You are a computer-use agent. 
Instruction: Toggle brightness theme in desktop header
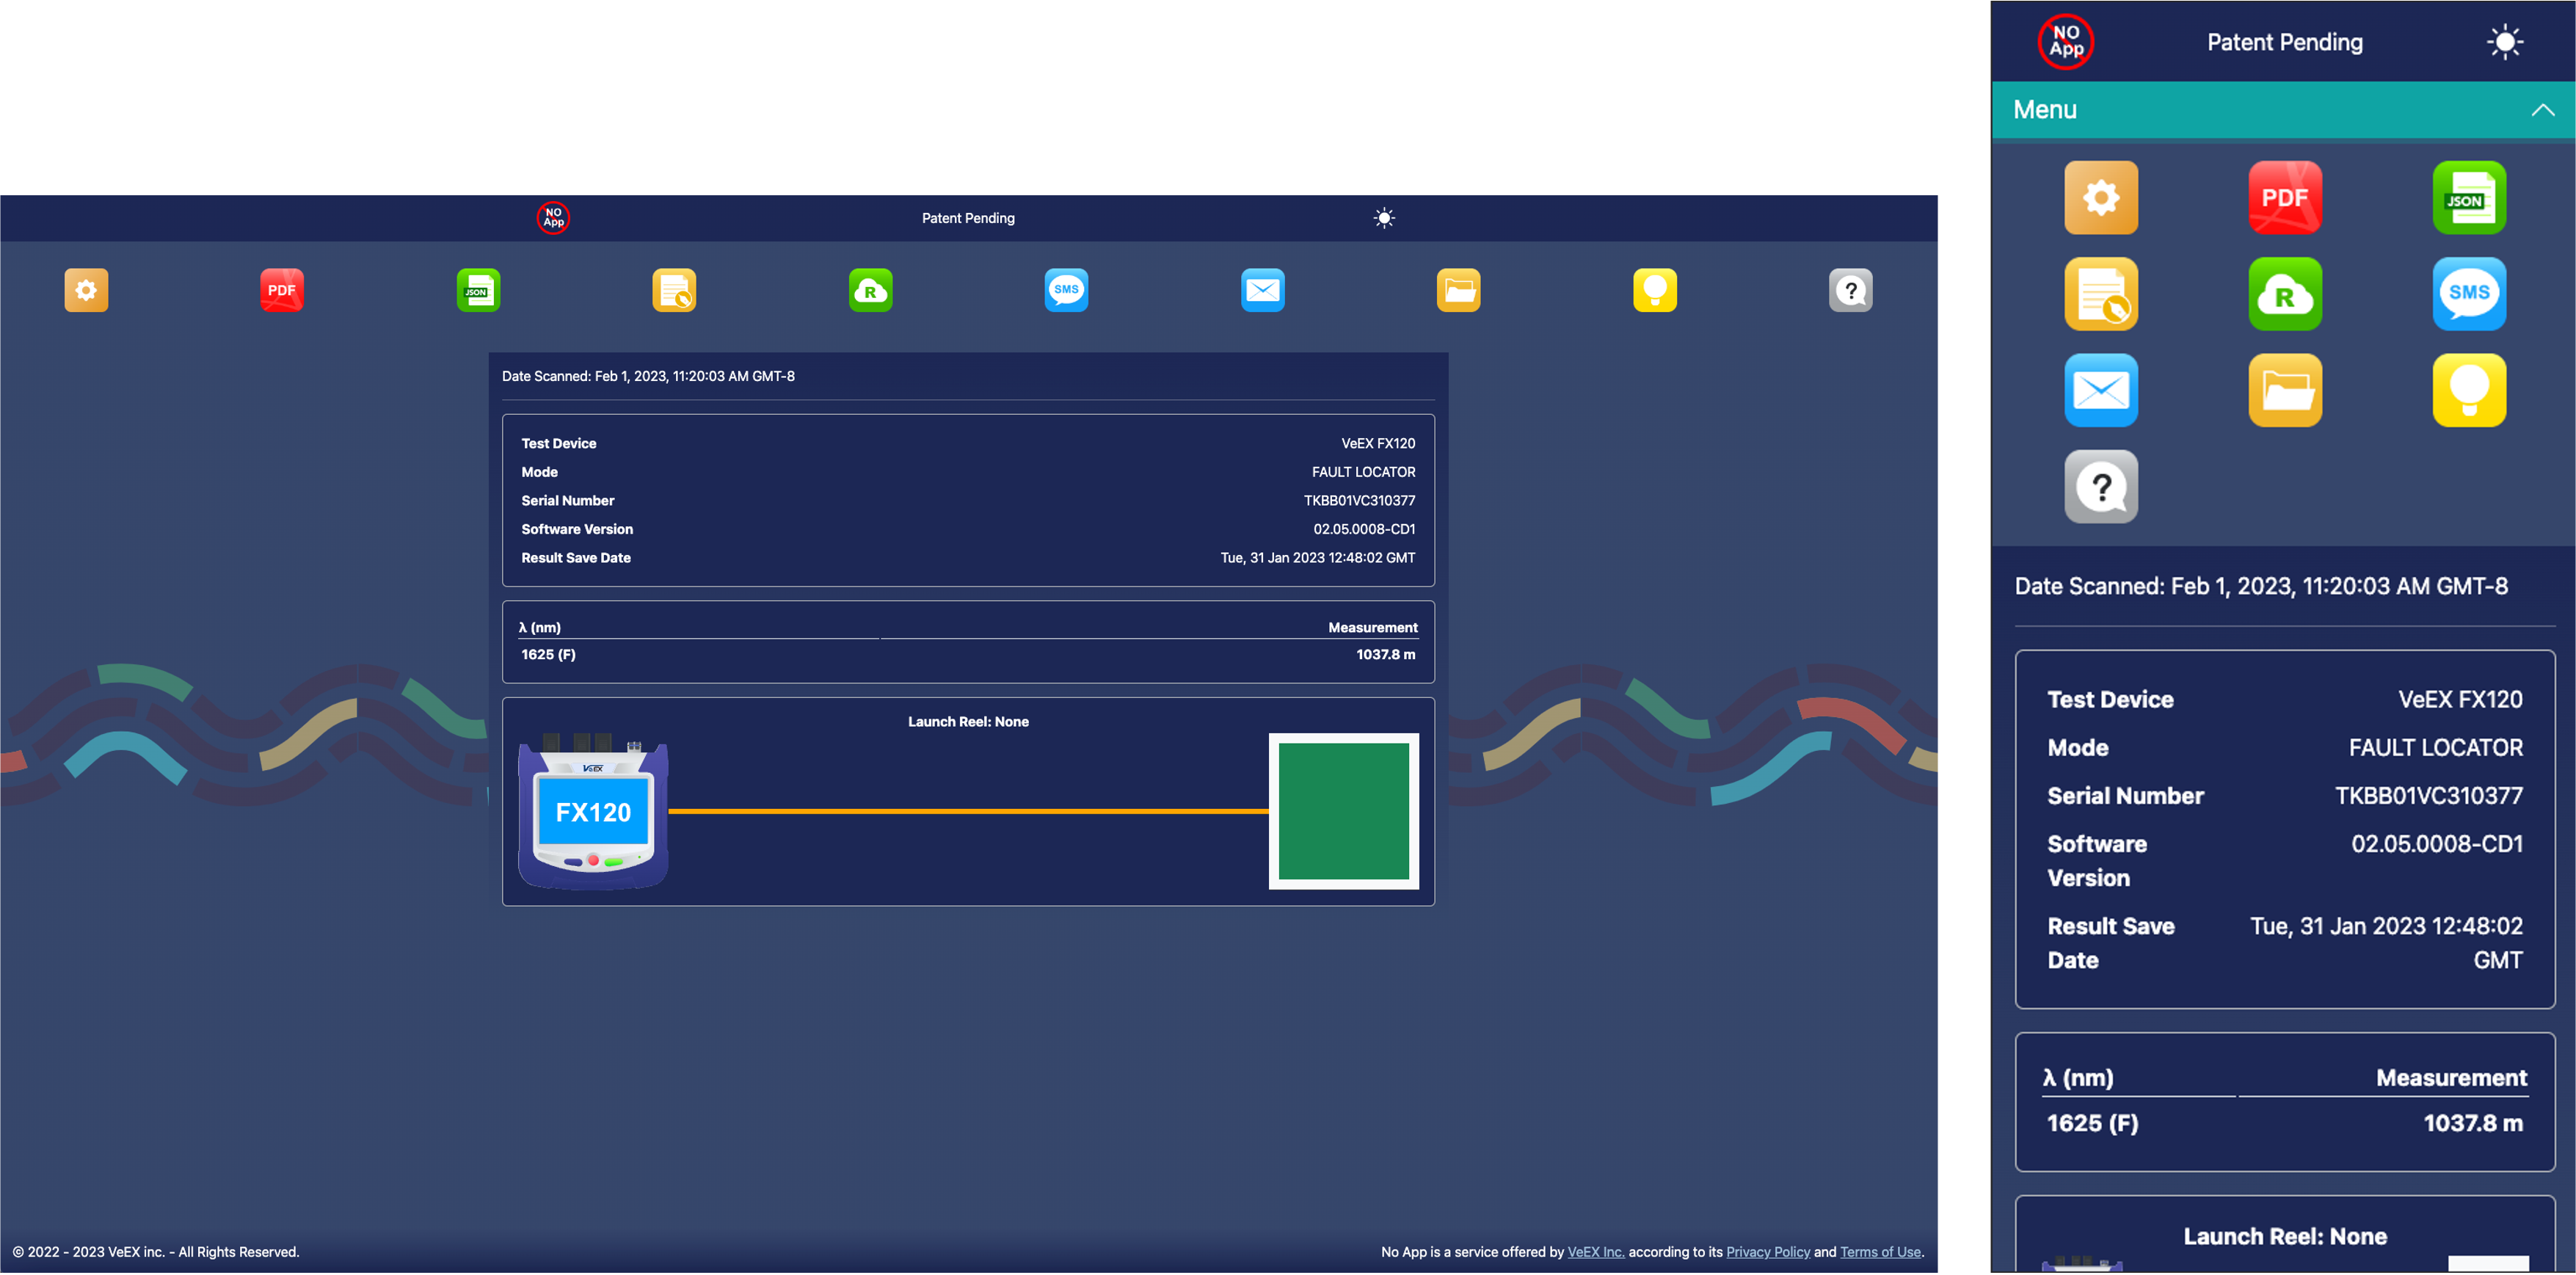coord(1384,217)
